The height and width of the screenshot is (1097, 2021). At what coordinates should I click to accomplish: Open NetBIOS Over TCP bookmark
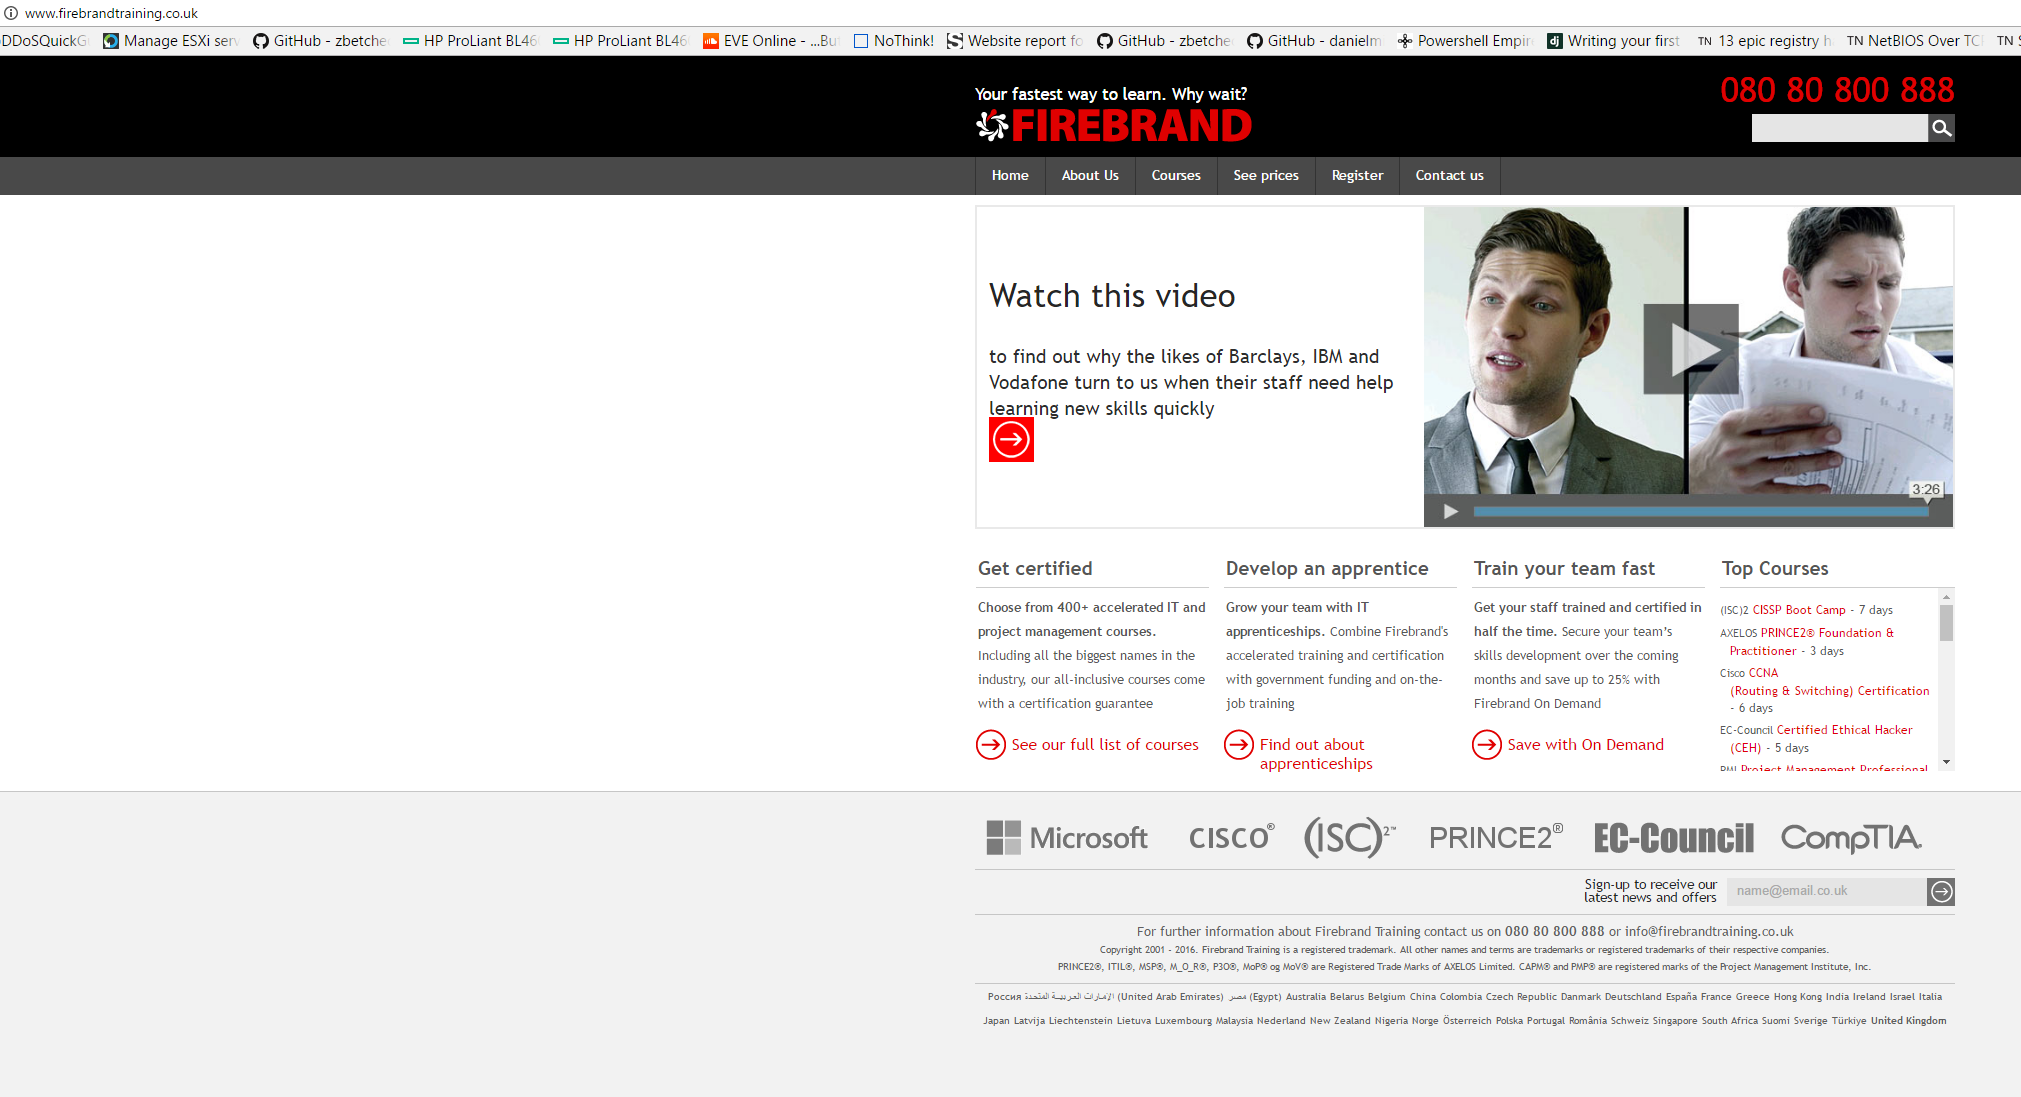pyautogui.click(x=1914, y=41)
